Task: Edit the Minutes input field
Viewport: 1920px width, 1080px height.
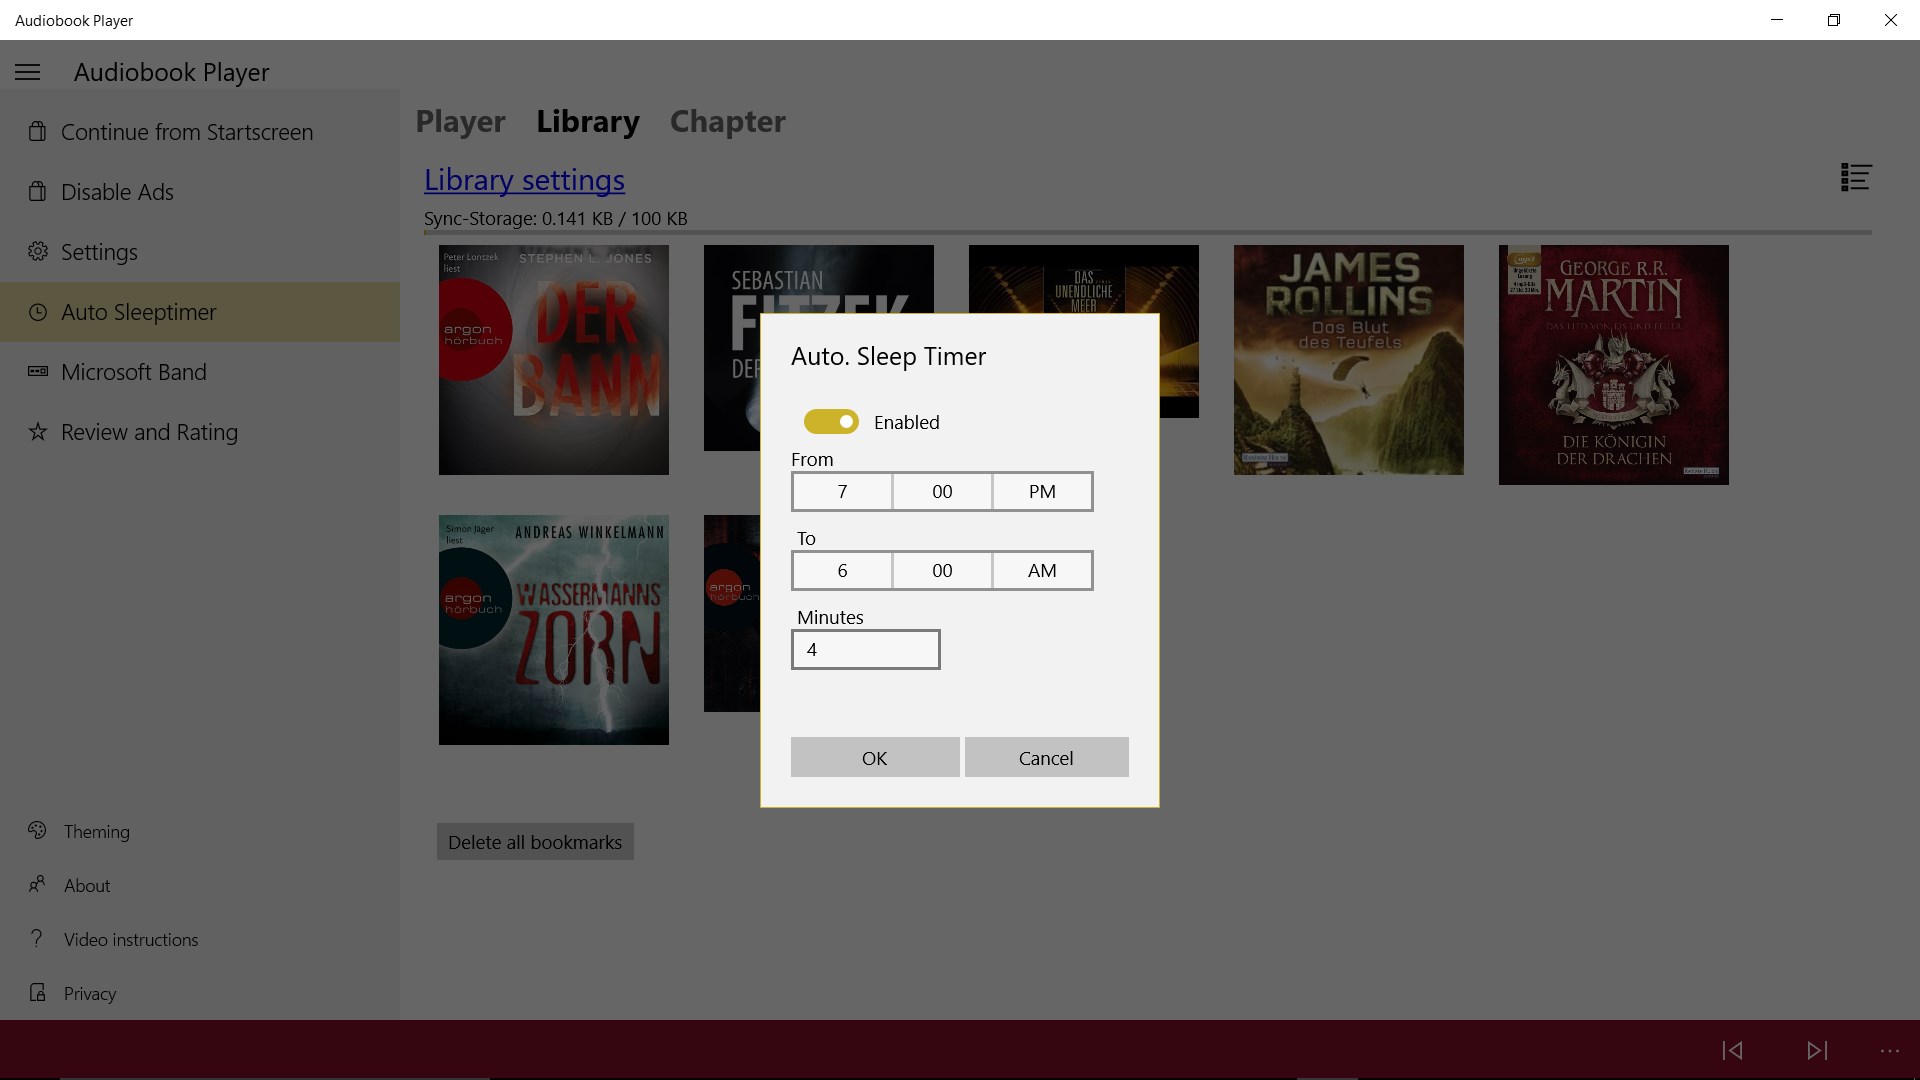Action: tap(865, 649)
